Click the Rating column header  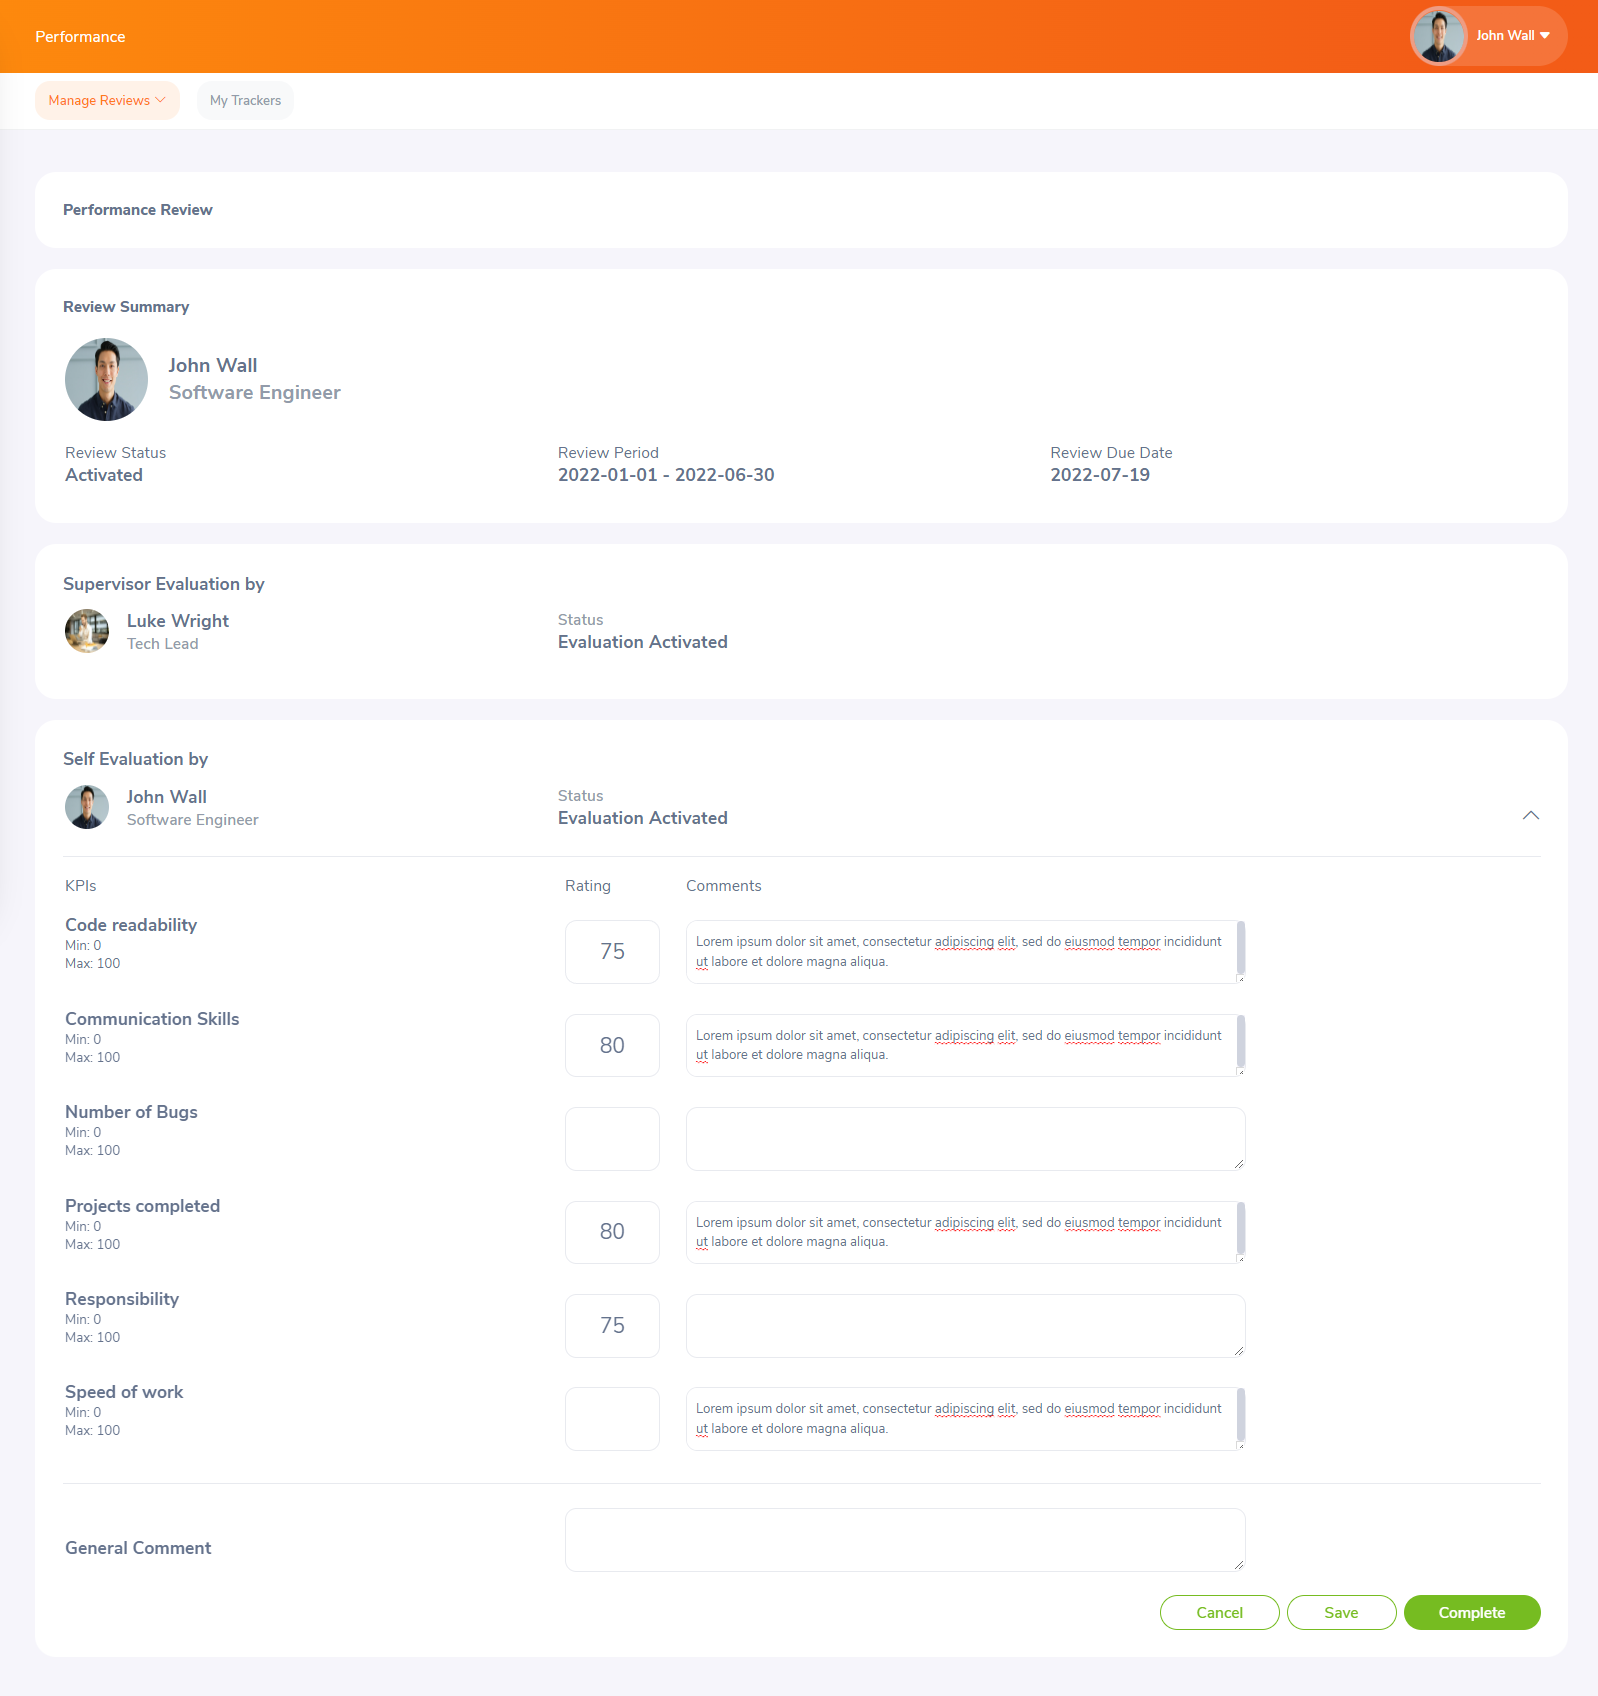(x=588, y=886)
